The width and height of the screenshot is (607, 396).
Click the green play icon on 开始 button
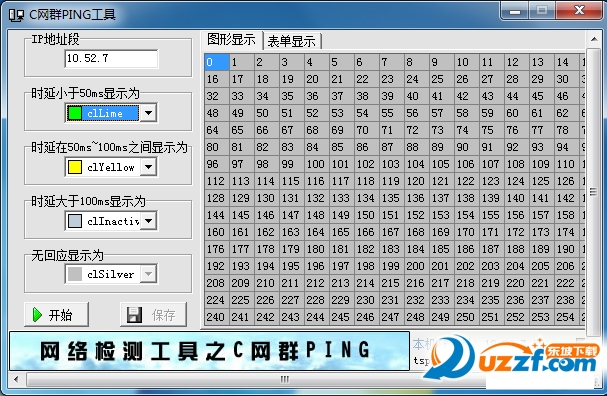(38, 315)
